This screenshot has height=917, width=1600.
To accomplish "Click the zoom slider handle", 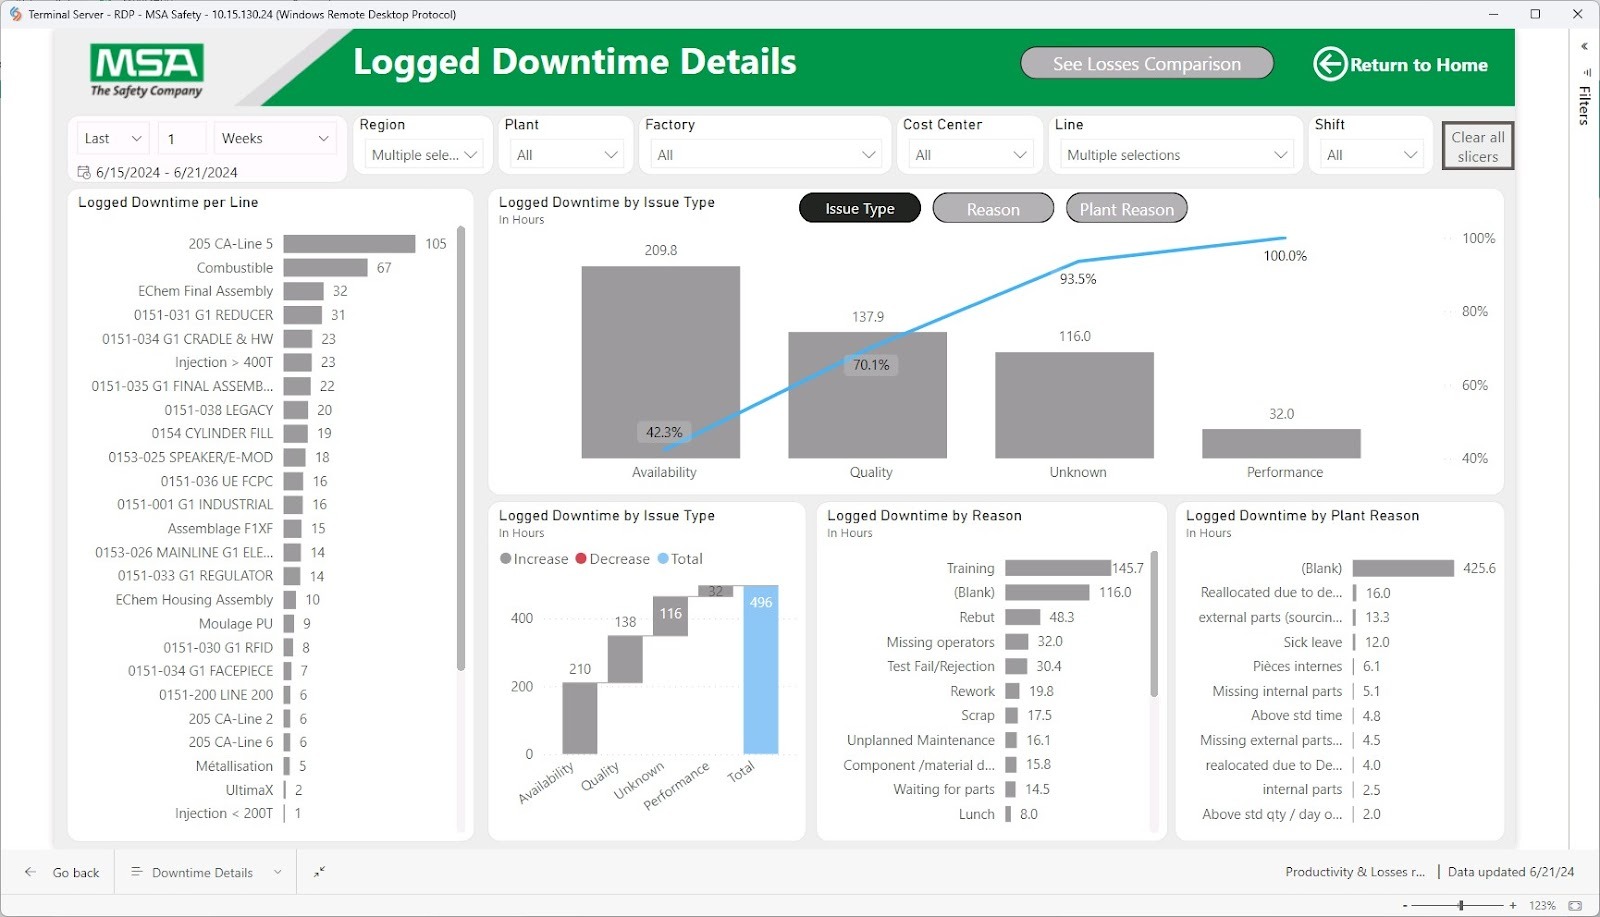I will (1461, 905).
